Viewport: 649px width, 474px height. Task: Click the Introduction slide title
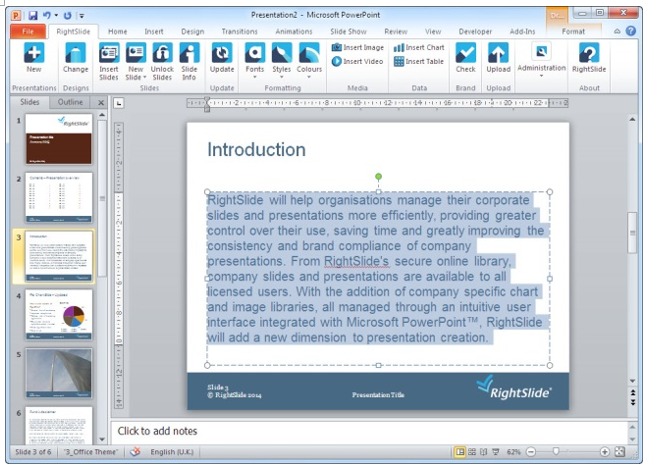pyautogui.click(x=256, y=150)
